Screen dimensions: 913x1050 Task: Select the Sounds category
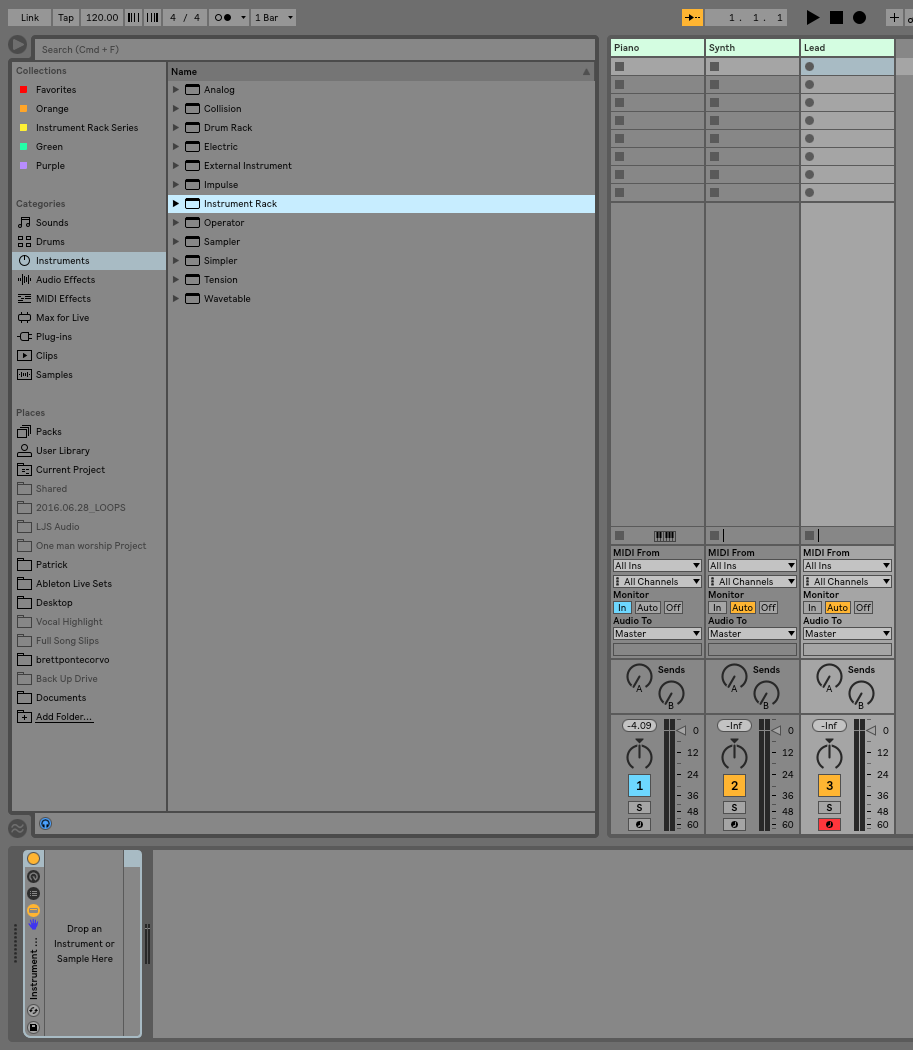[52, 223]
